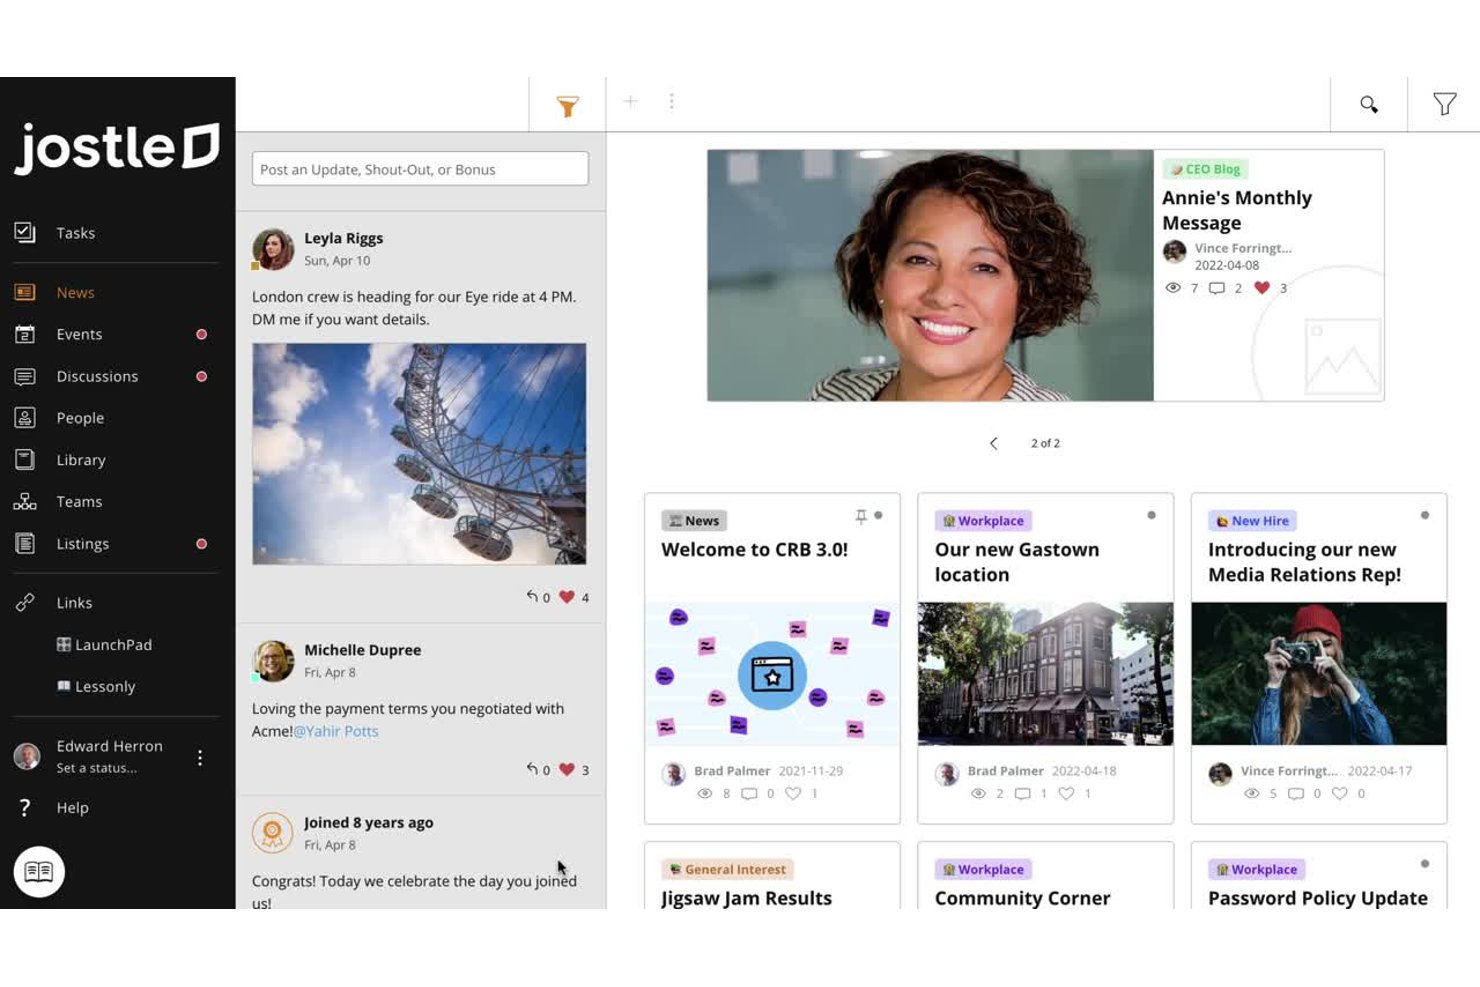1480x987 pixels.
Task: Click the People icon in sidebar
Action: (25, 418)
